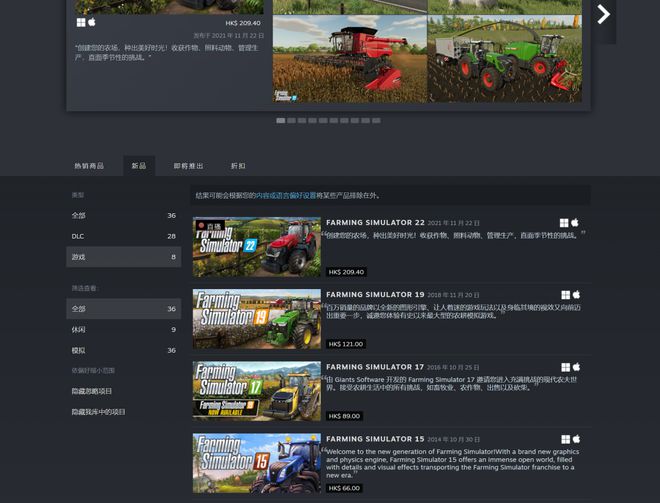Select the first carousel page indicator
The image size is (660, 503).
281,120
